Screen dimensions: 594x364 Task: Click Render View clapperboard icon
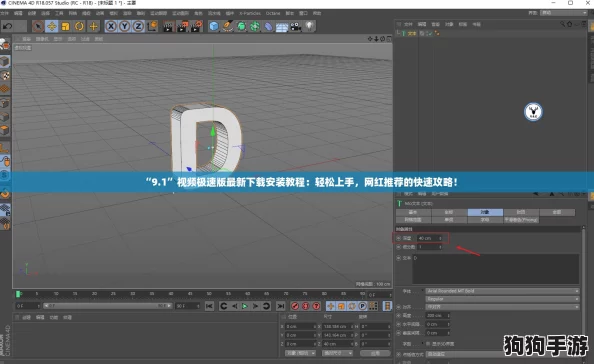coord(168,26)
